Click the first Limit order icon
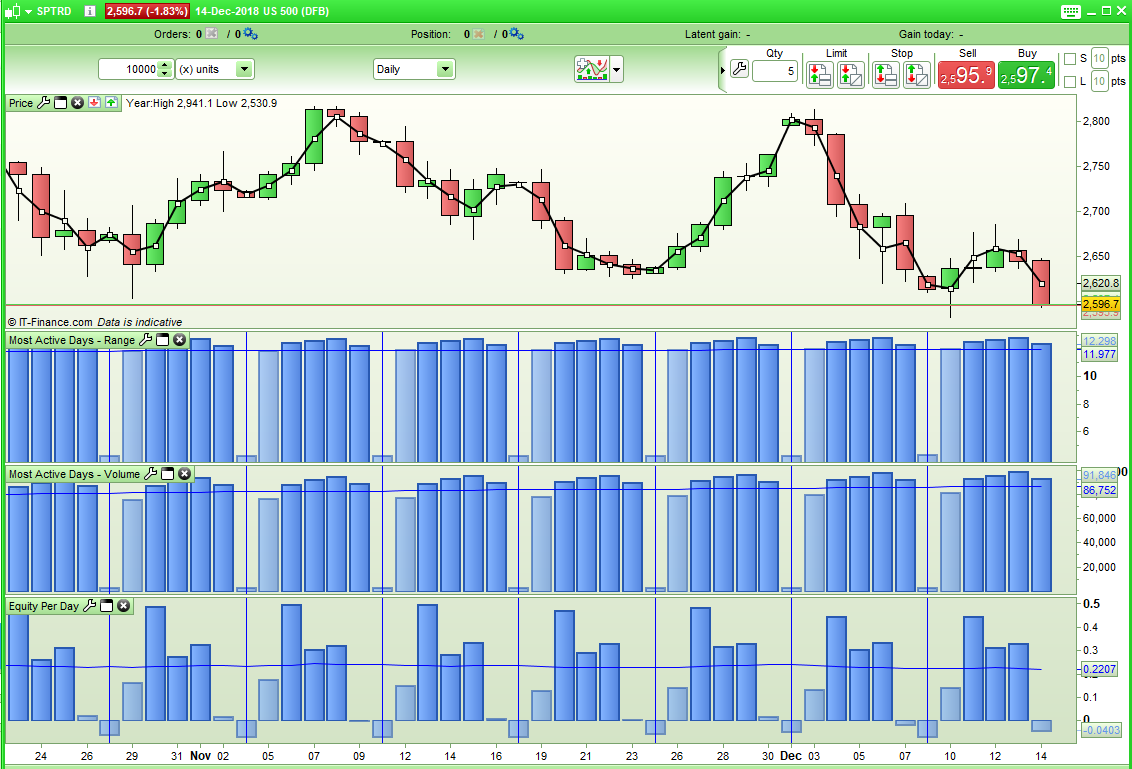The height and width of the screenshot is (769, 1132). point(819,74)
